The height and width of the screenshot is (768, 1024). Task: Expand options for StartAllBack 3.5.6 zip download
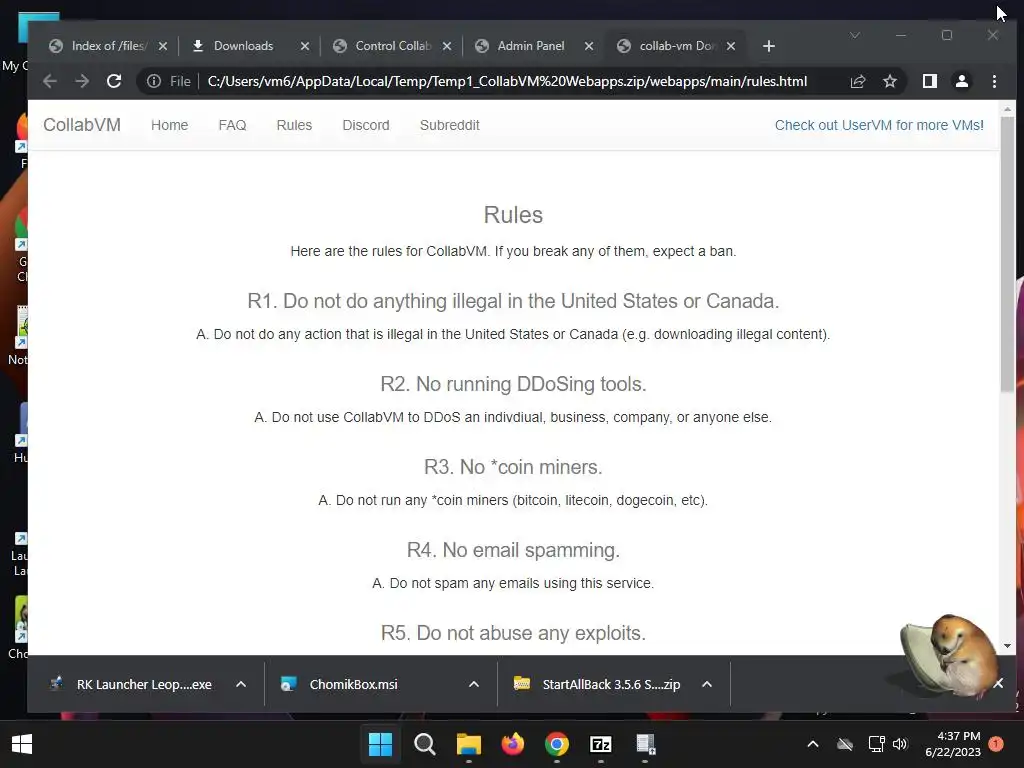coord(707,684)
